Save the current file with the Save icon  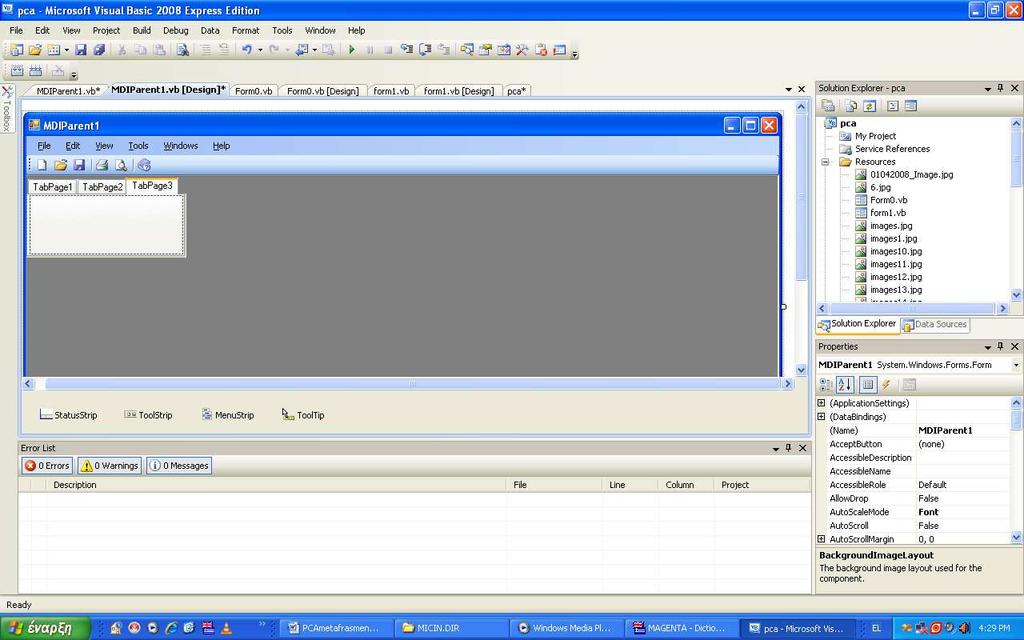80,50
